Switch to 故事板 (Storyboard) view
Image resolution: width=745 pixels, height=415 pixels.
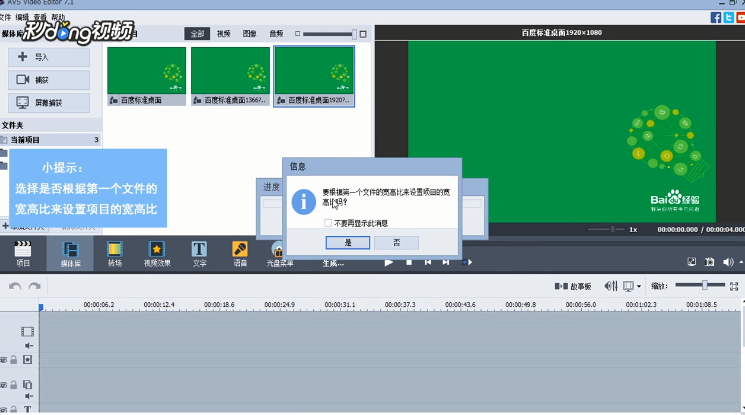[573, 286]
